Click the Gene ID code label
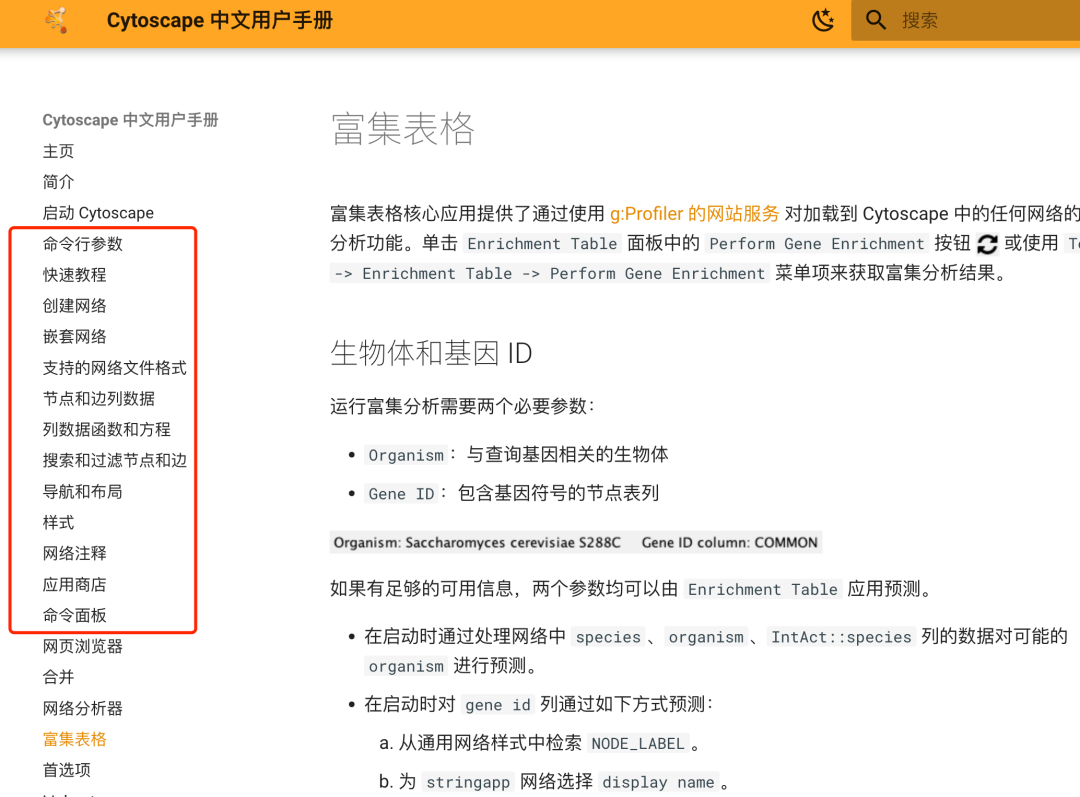The width and height of the screenshot is (1080, 797). [x=401, y=494]
